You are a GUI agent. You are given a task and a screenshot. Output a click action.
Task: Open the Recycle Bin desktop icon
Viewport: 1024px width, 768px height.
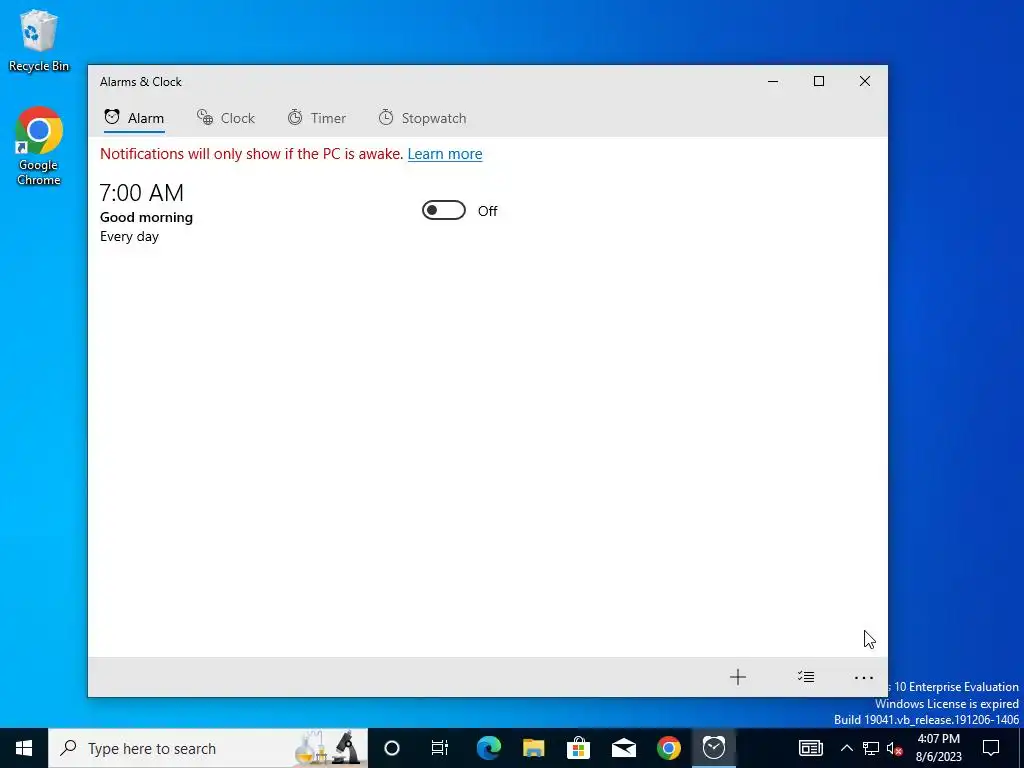pos(39,40)
